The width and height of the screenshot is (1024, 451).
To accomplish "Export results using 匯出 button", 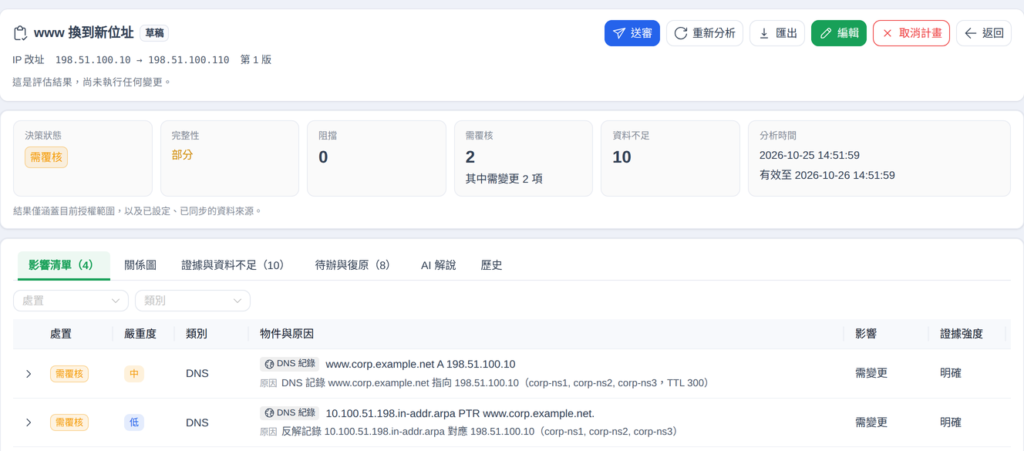I will [777, 33].
